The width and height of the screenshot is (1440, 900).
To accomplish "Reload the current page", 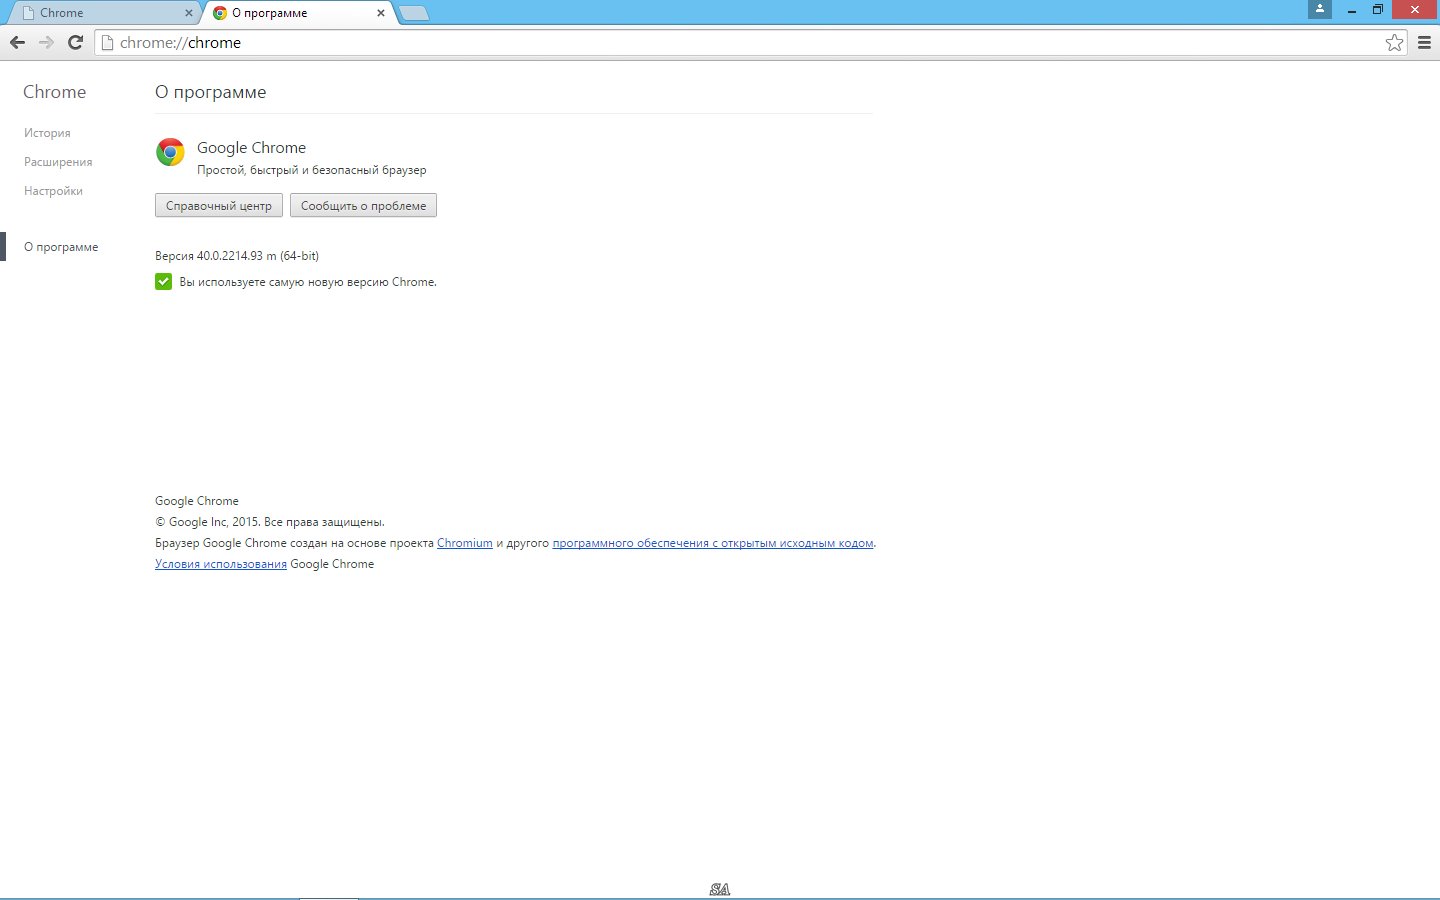I will click(x=75, y=42).
